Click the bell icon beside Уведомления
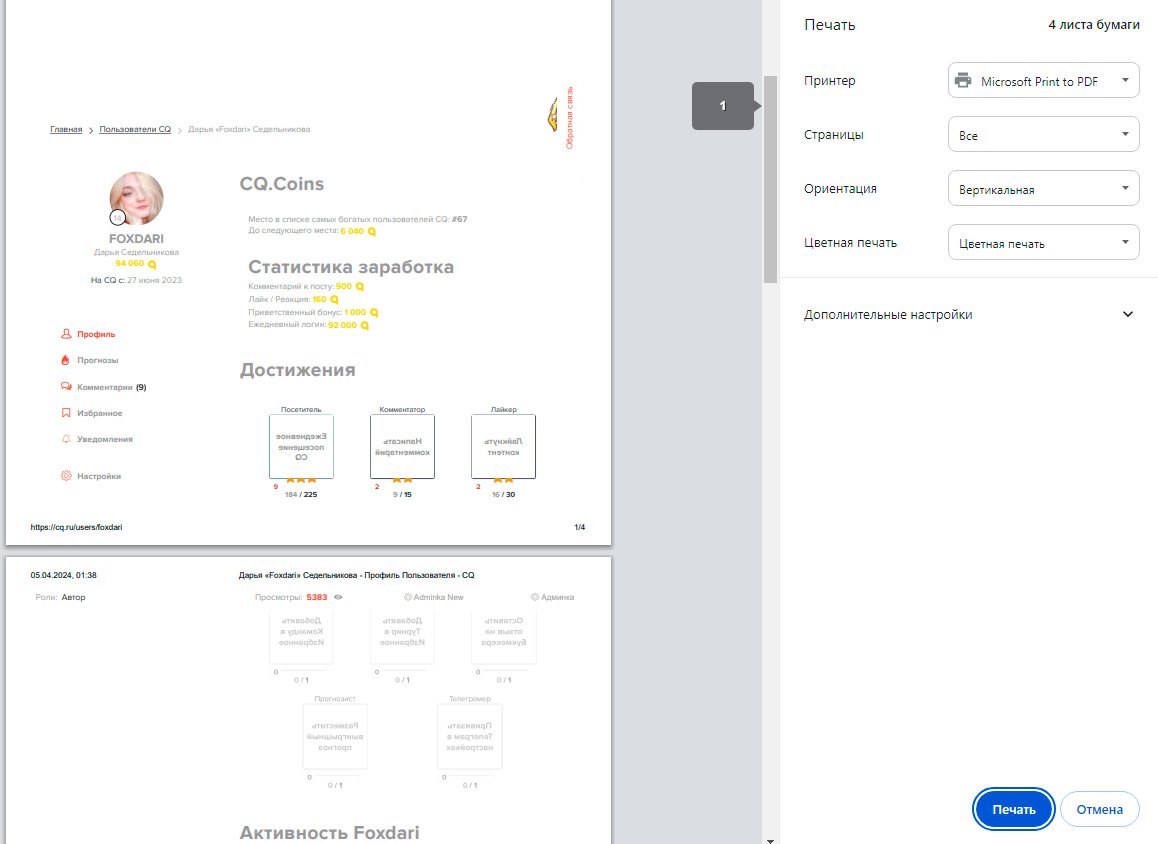This screenshot has height=844, width=1158. click(66, 439)
